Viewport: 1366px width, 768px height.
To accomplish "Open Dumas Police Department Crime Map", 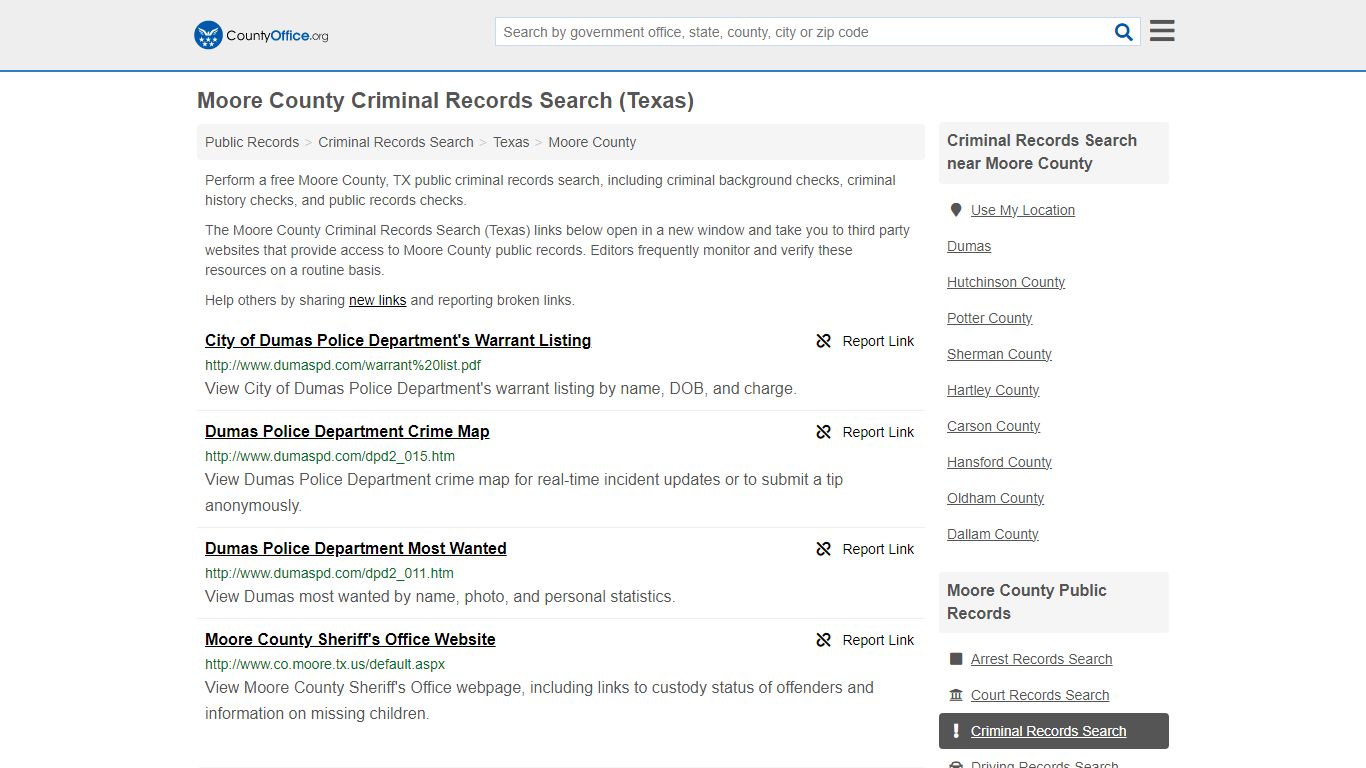I will (347, 431).
